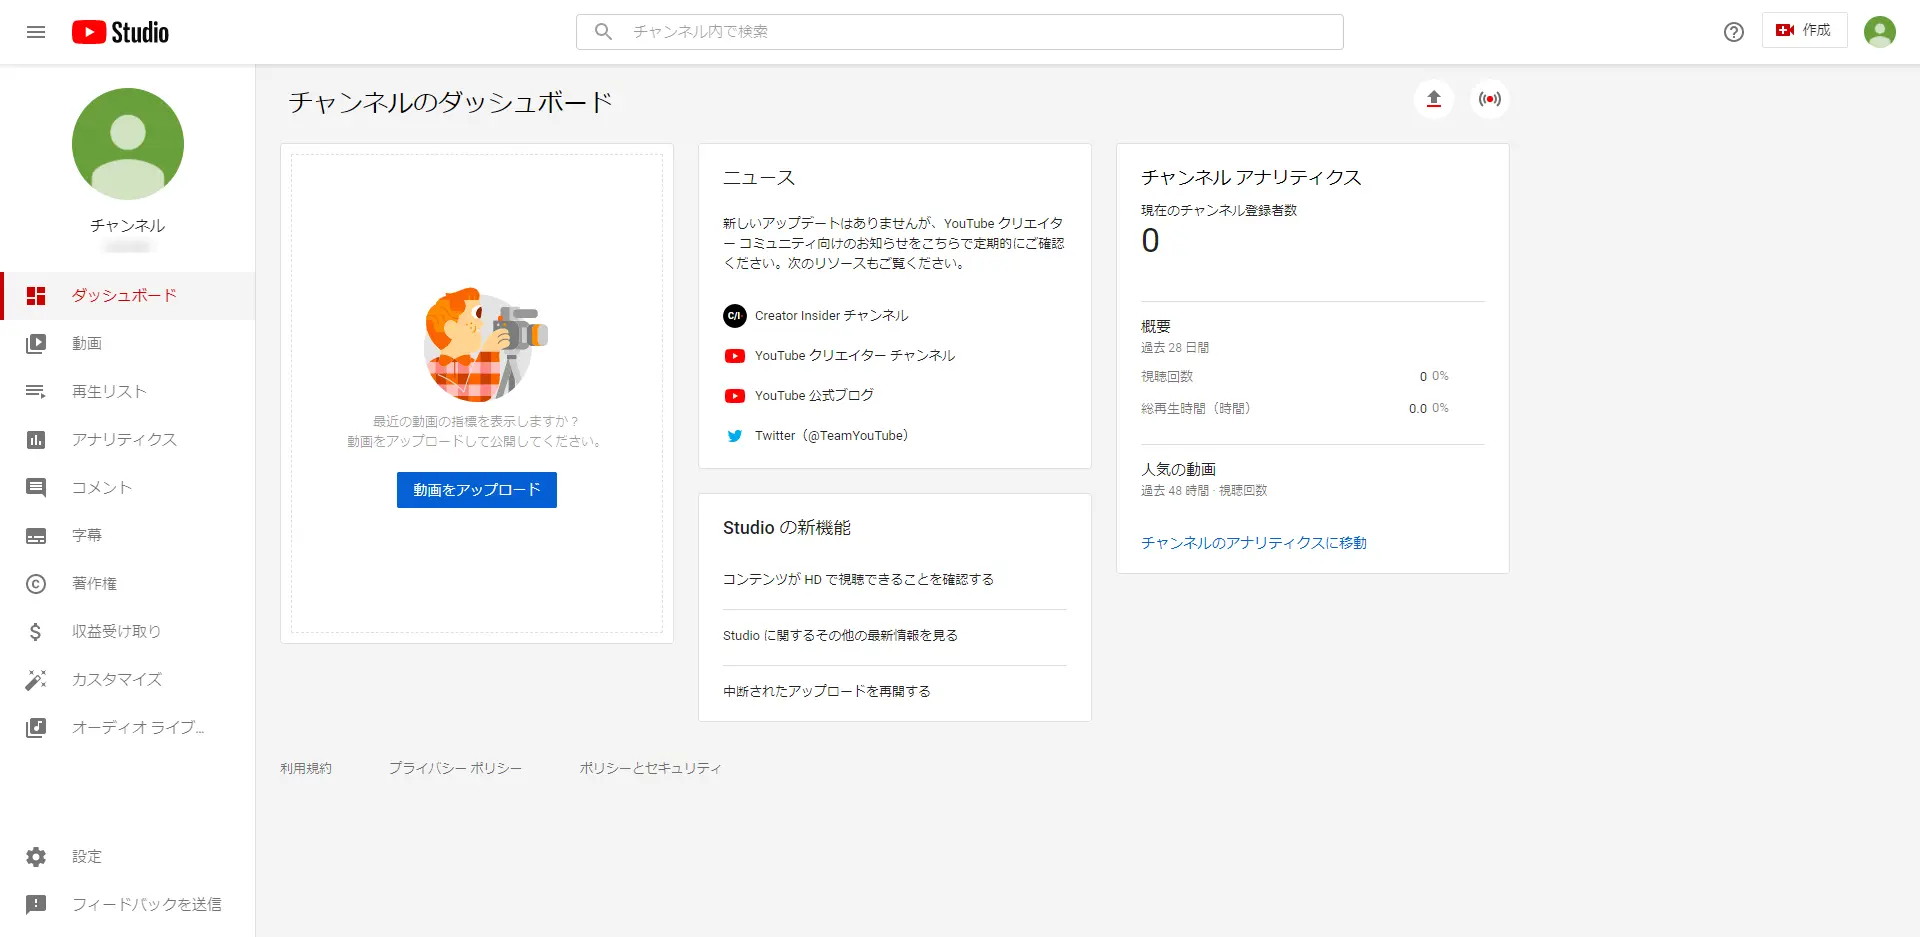Open カスタマイズ in the sidebar
This screenshot has width=1920, height=937.
pyautogui.click(x=128, y=680)
